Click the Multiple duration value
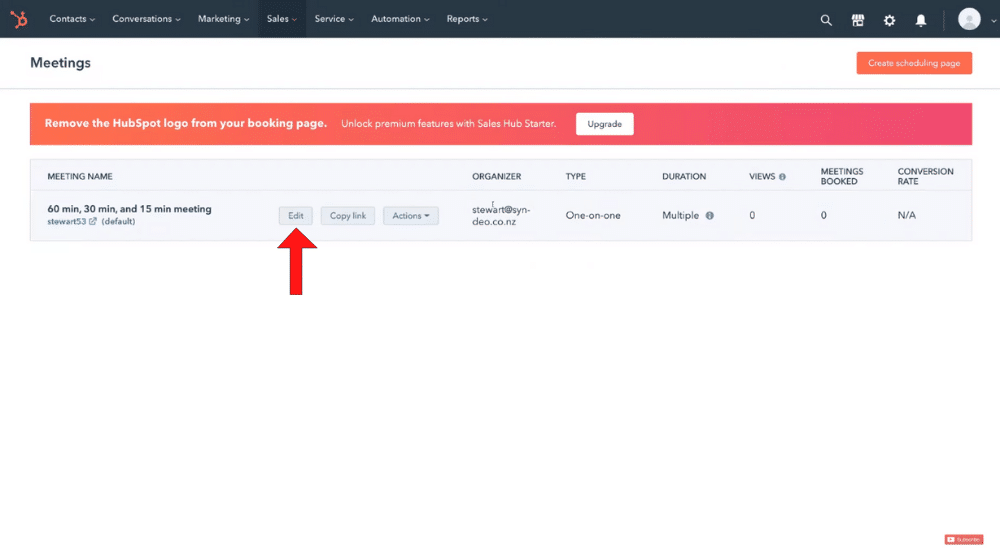 (680, 216)
